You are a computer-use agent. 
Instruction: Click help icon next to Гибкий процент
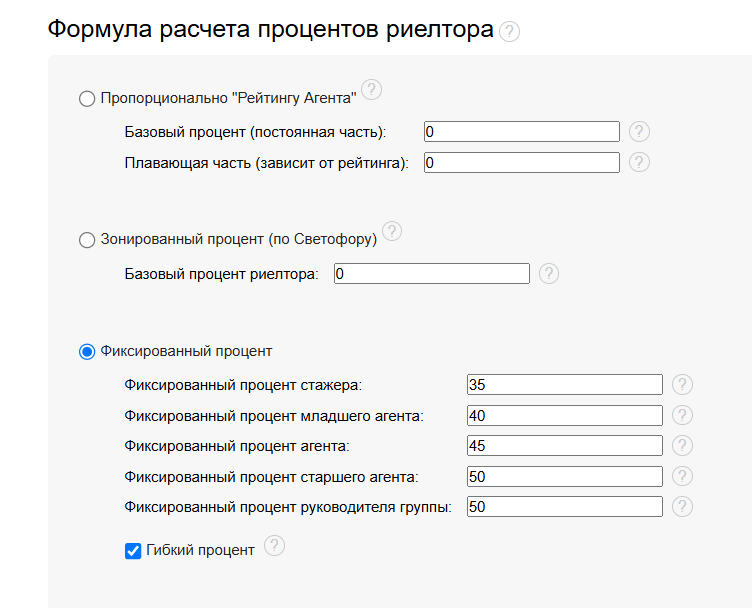point(275,546)
